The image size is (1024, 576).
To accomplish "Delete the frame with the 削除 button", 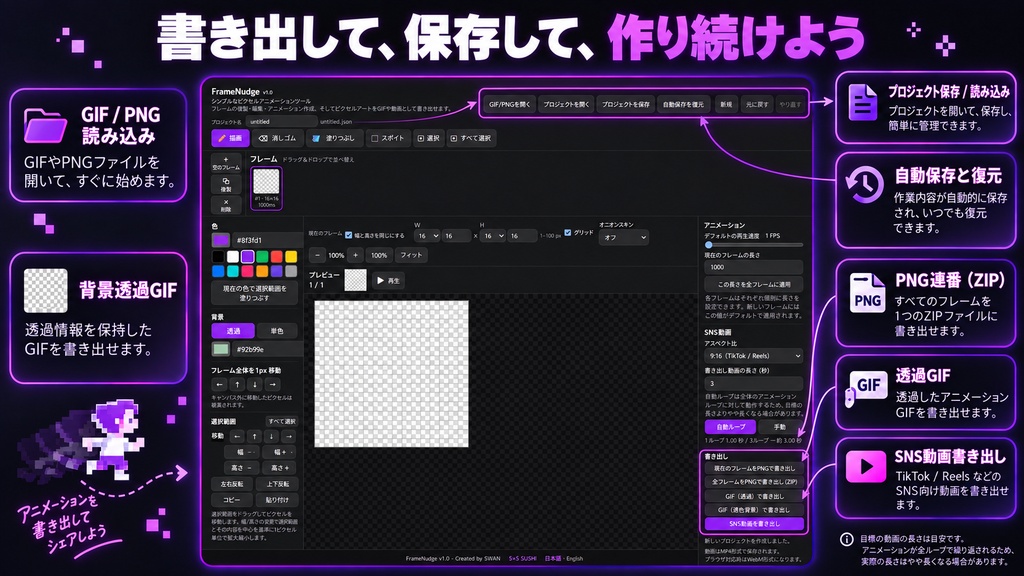I will (x=226, y=206).
